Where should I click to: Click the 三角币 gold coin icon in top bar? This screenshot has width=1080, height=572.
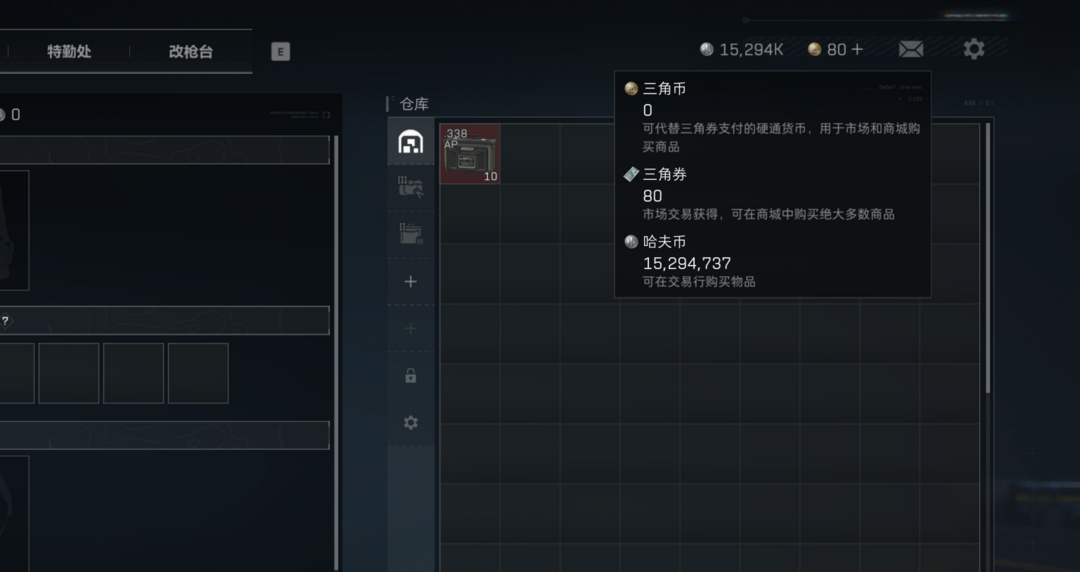pyautogui.click(x=814, y=49)
